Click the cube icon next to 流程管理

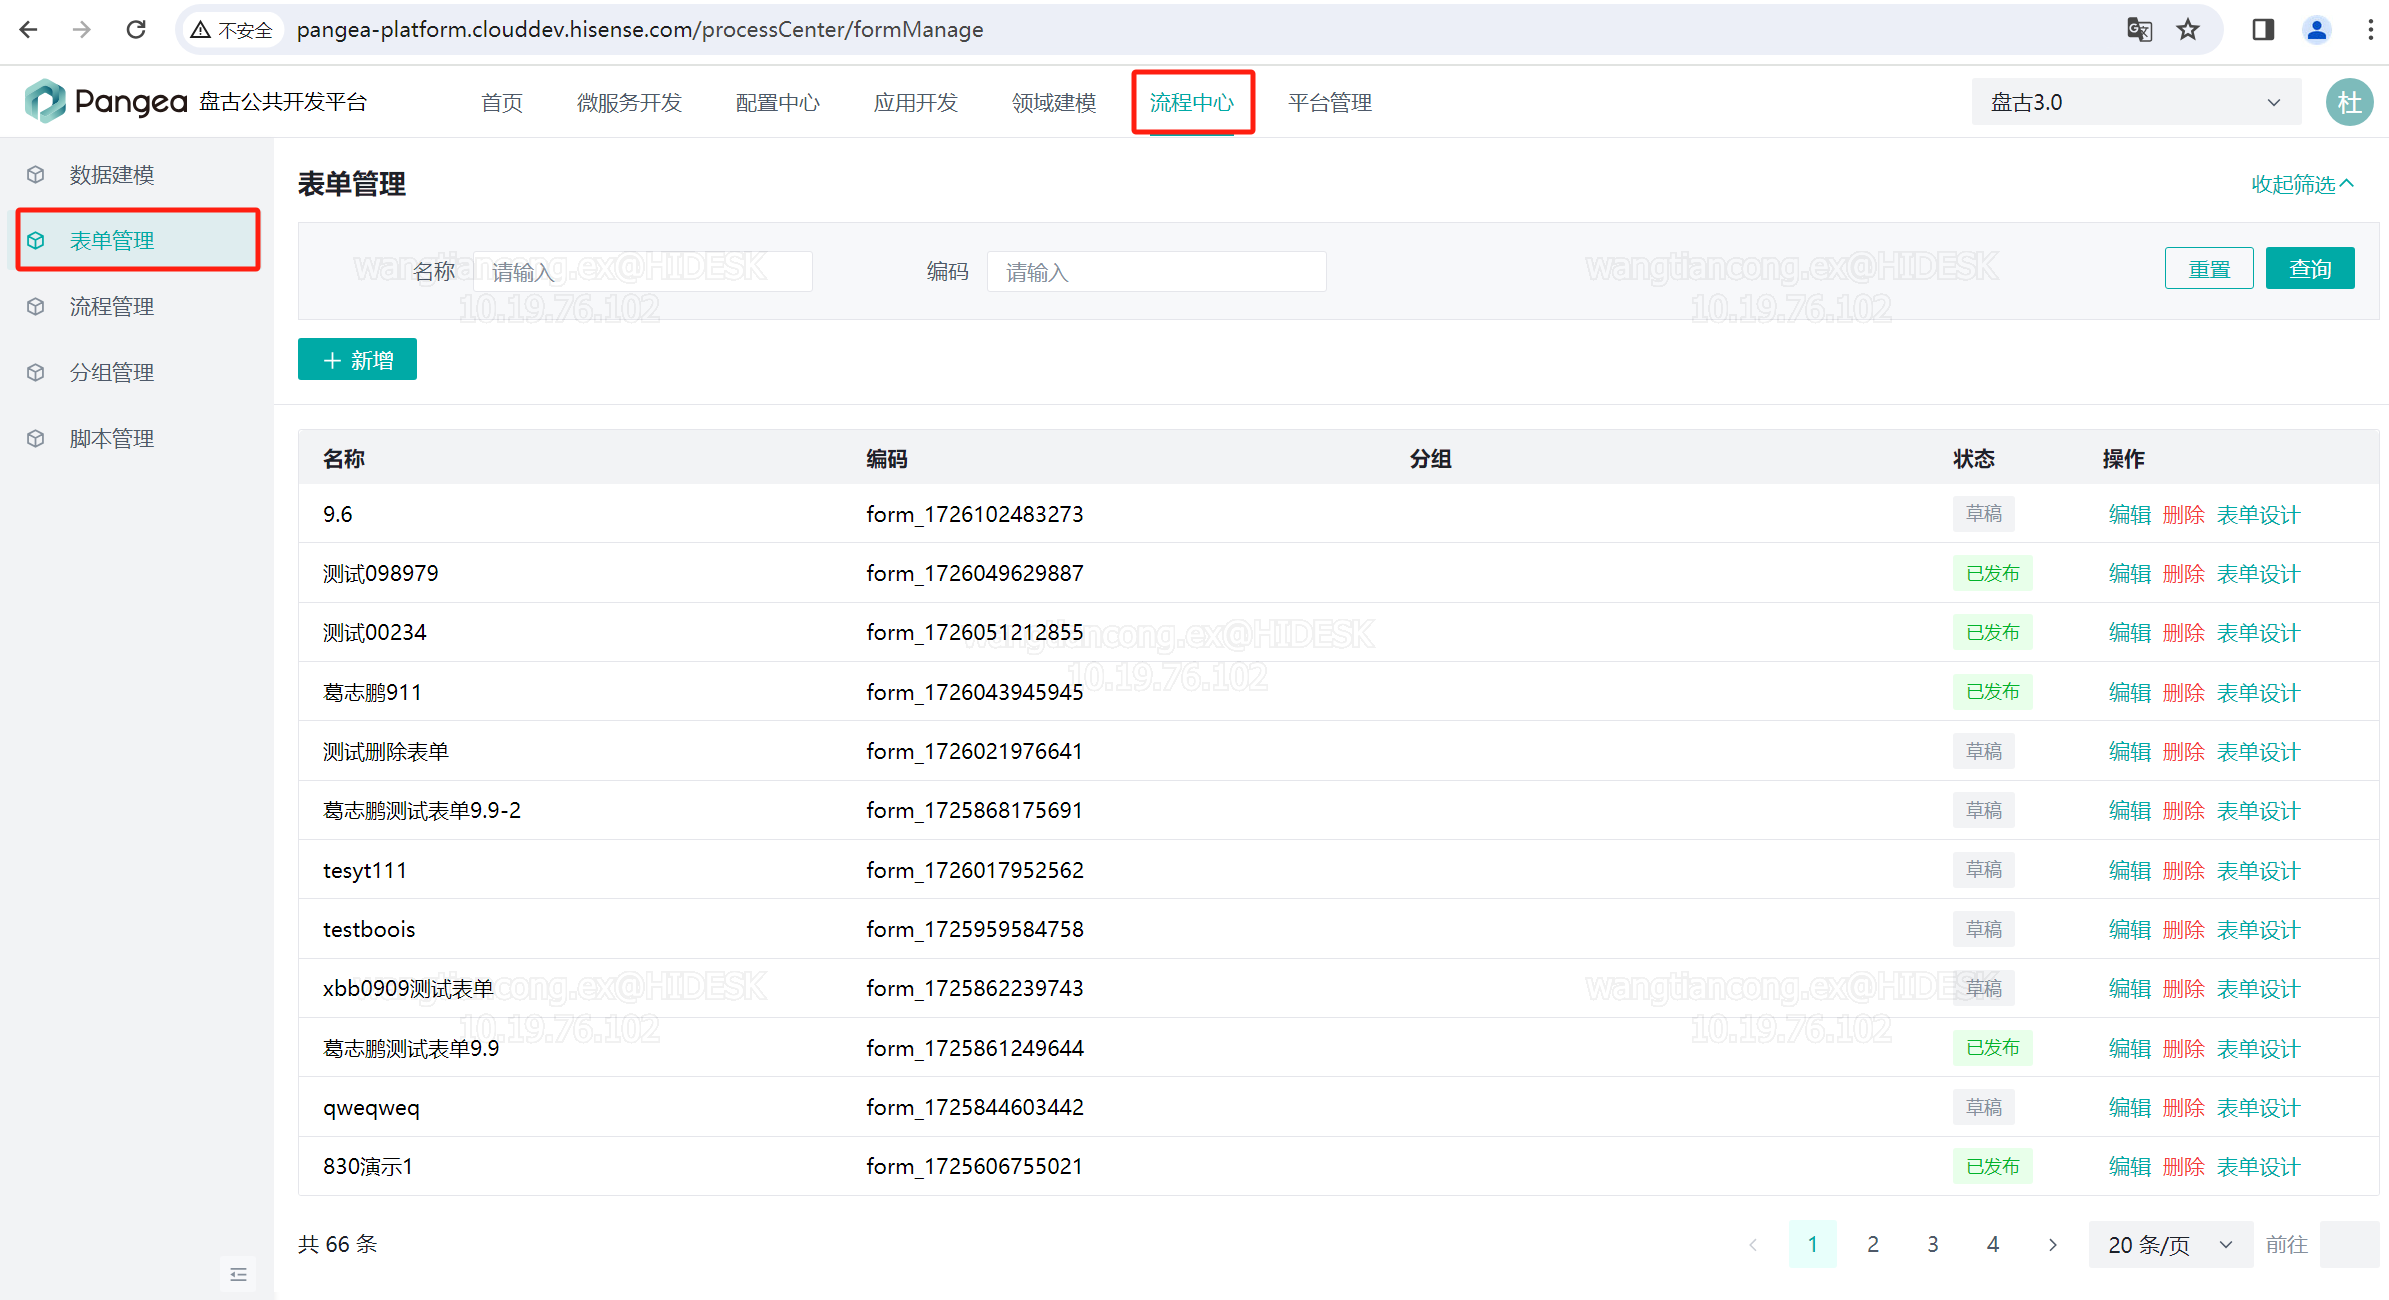pos(36,307)
